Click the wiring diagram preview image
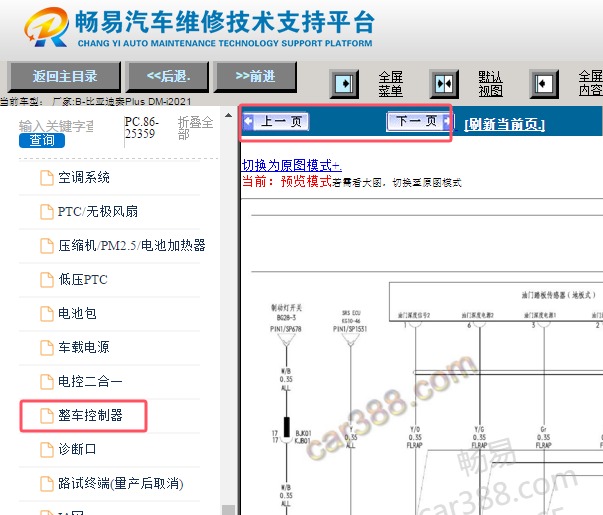This screenshot has width=603, height=515. [x=423, y=358]
